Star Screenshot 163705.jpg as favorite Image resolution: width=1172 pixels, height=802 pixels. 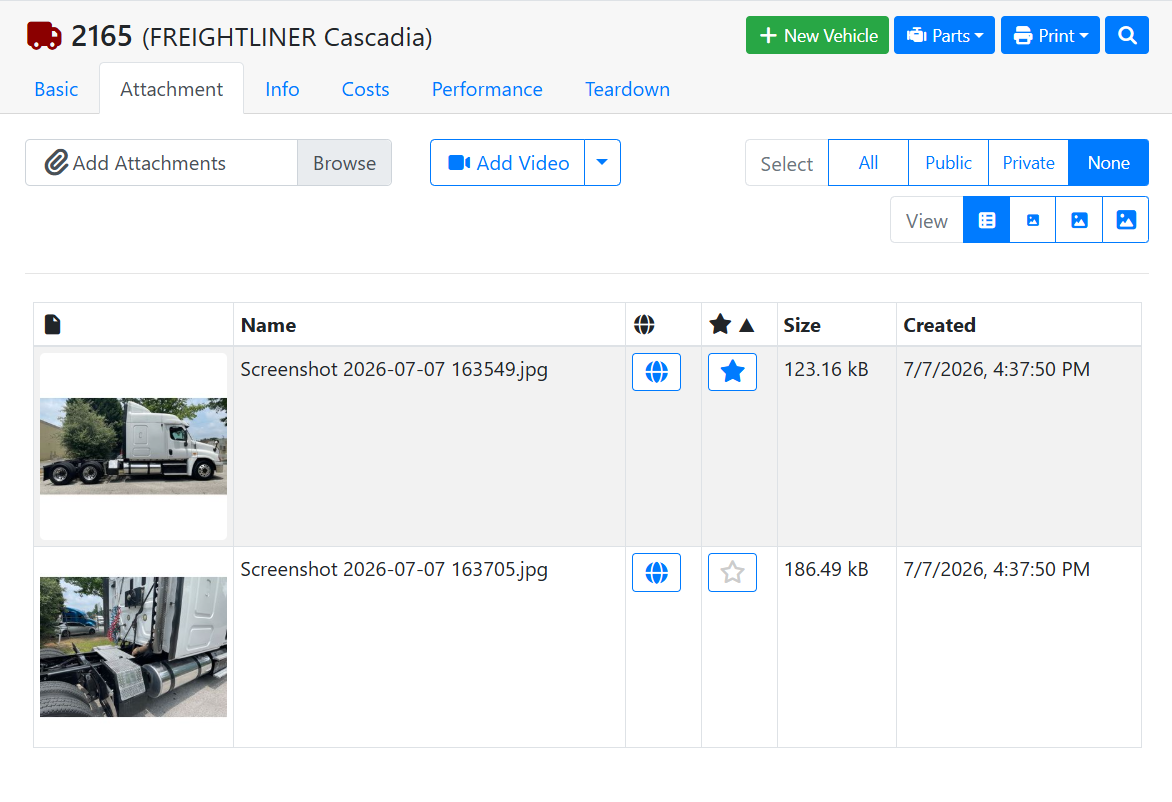pos(732,573)
